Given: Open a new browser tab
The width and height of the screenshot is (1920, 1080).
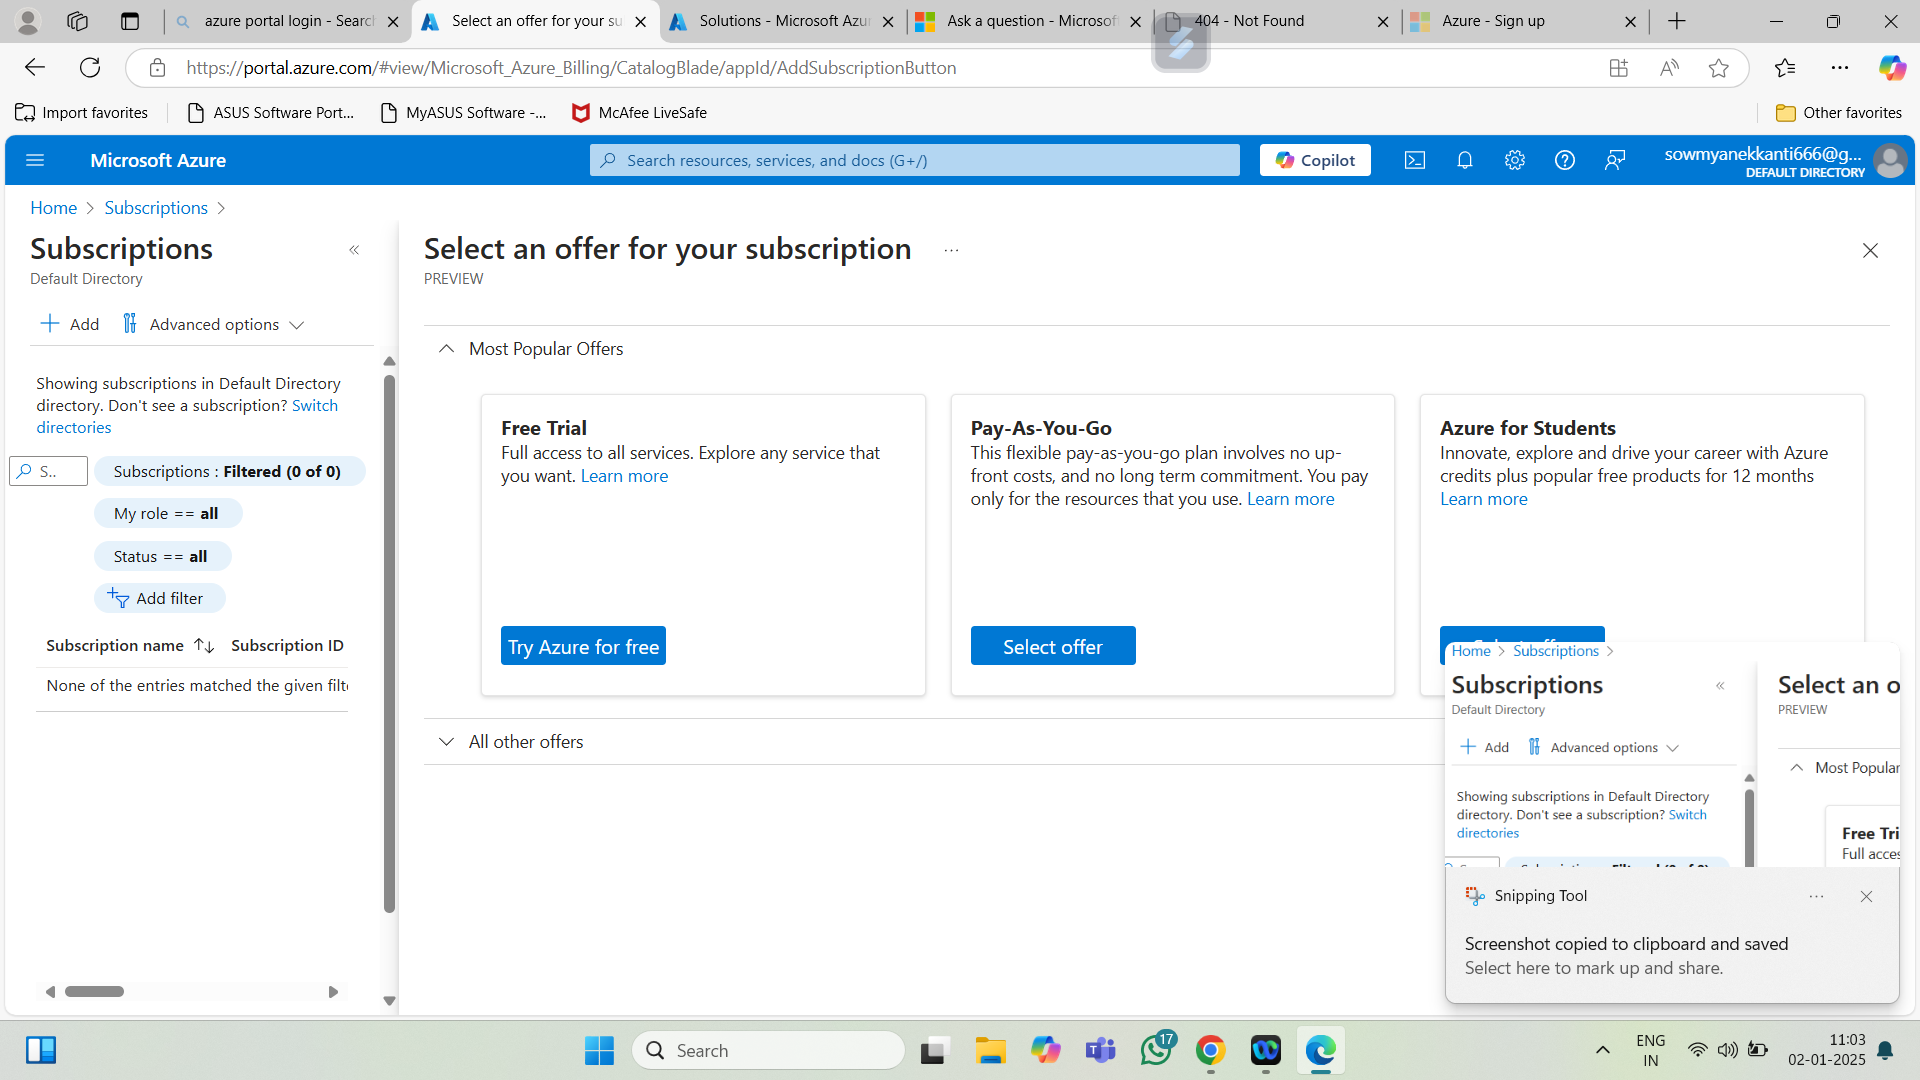Looking at the screenshot, I should [1677, 21].
